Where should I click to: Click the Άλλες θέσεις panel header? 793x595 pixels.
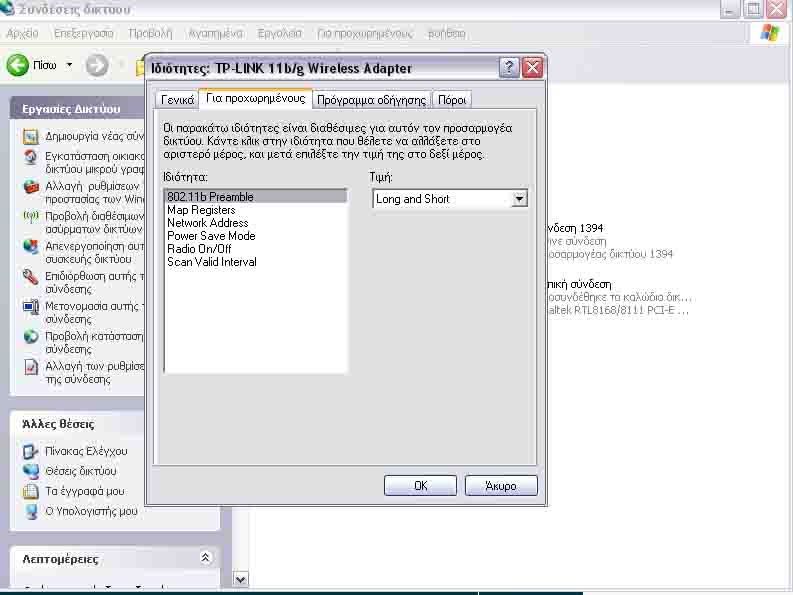77,424
